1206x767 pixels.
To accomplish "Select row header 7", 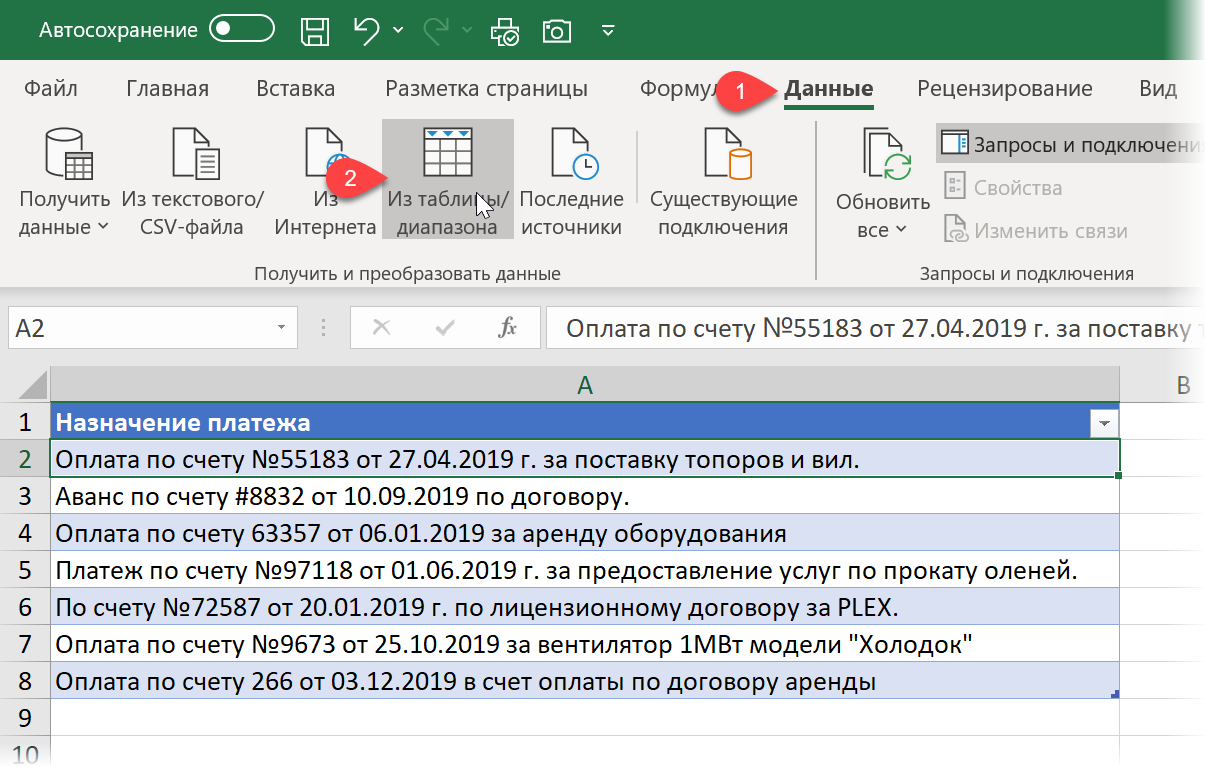I will 27,644.
